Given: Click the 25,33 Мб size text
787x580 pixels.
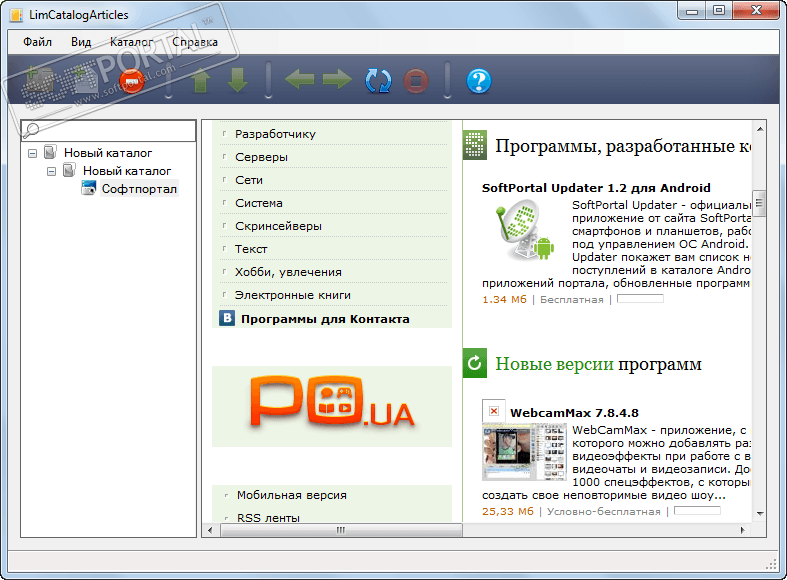Looking at the screenshot, I should [507, 511].
